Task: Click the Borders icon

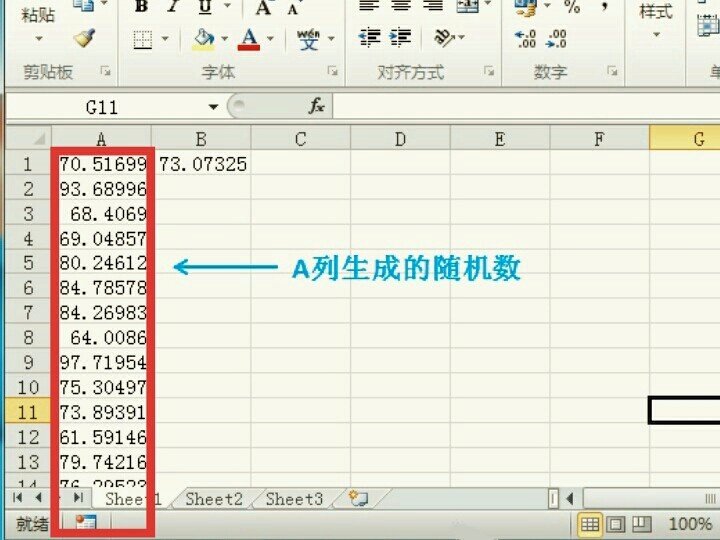Action: pyautogui.click(x=143, y=39)
